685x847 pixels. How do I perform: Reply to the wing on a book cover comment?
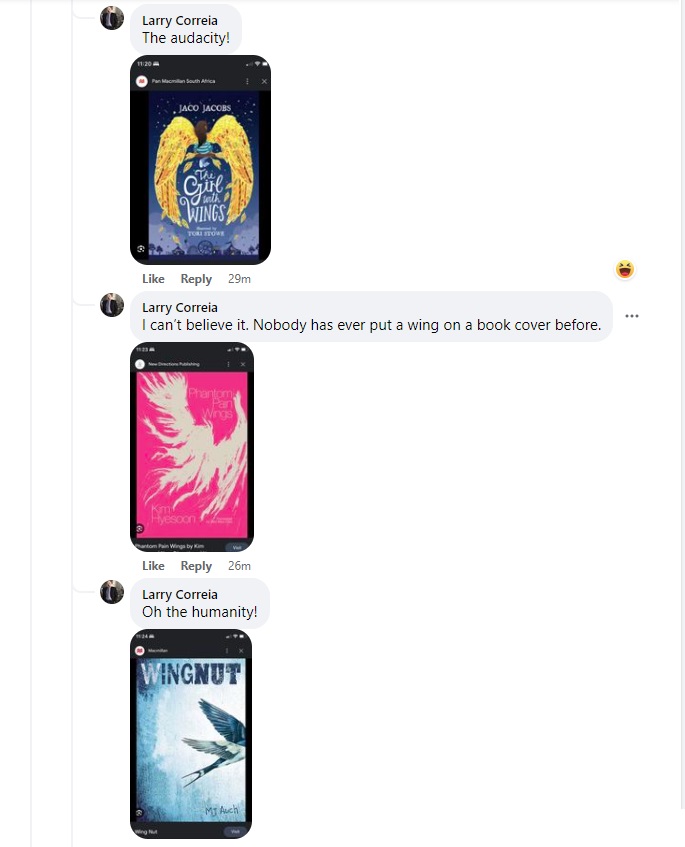click(196, 566)
